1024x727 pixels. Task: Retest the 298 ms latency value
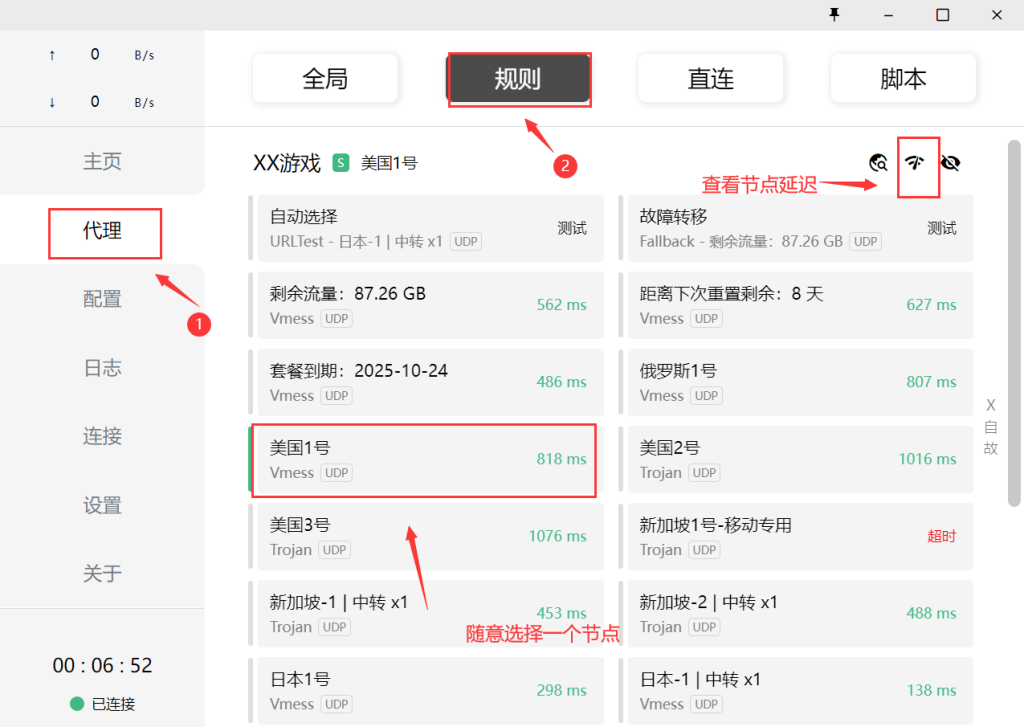coord(562,690)
